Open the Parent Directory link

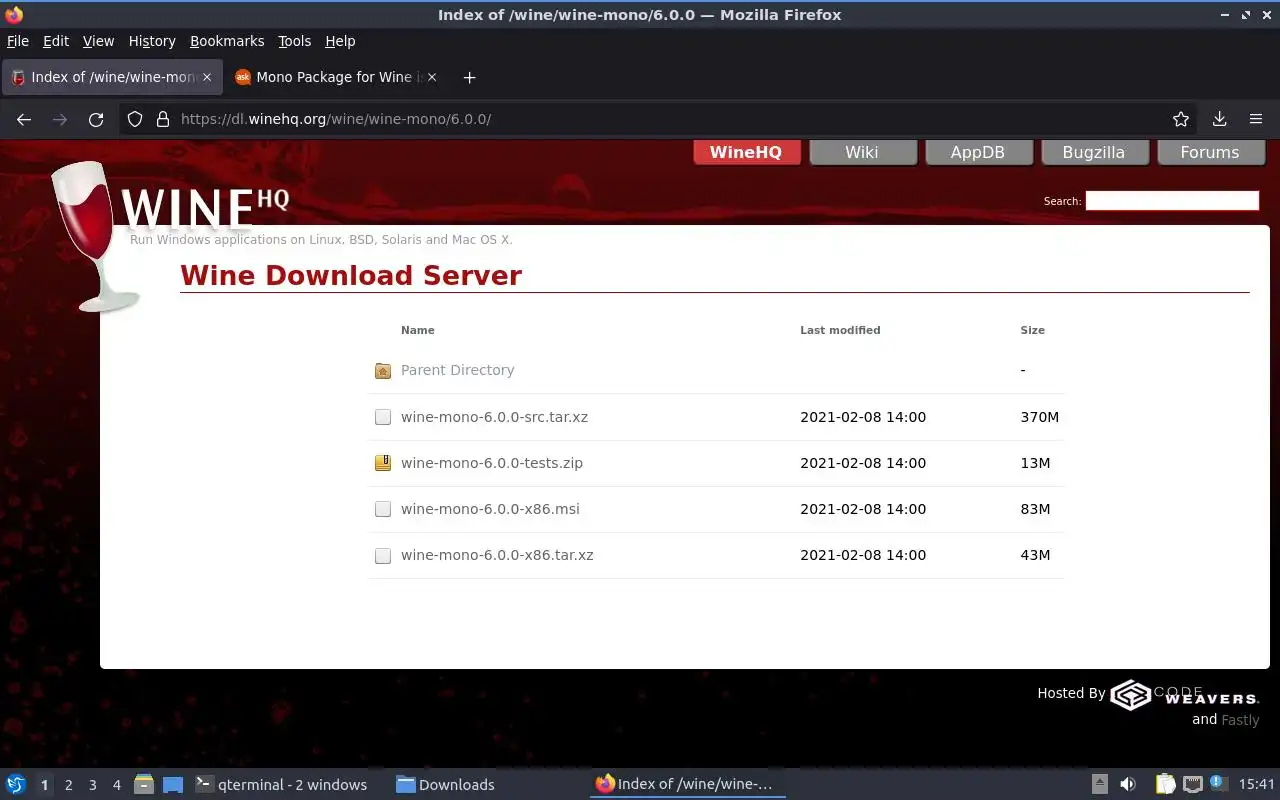tap(457, 370)
